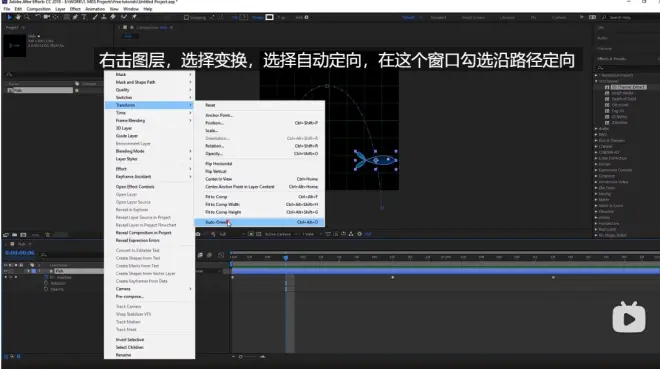Click the snapshot camera icon under viewer
Image resolution: width=660 pixels, height=369 pixels.
click(198, 234)
